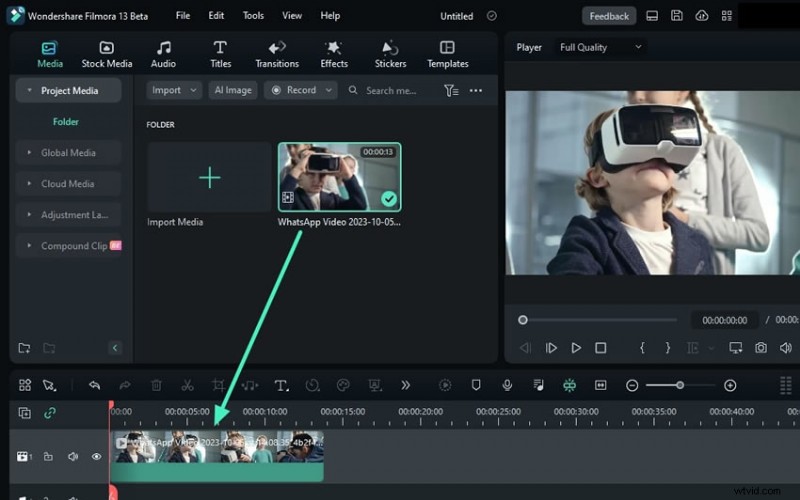
Task: Open the Media tab
Action: tap(49, 55)
